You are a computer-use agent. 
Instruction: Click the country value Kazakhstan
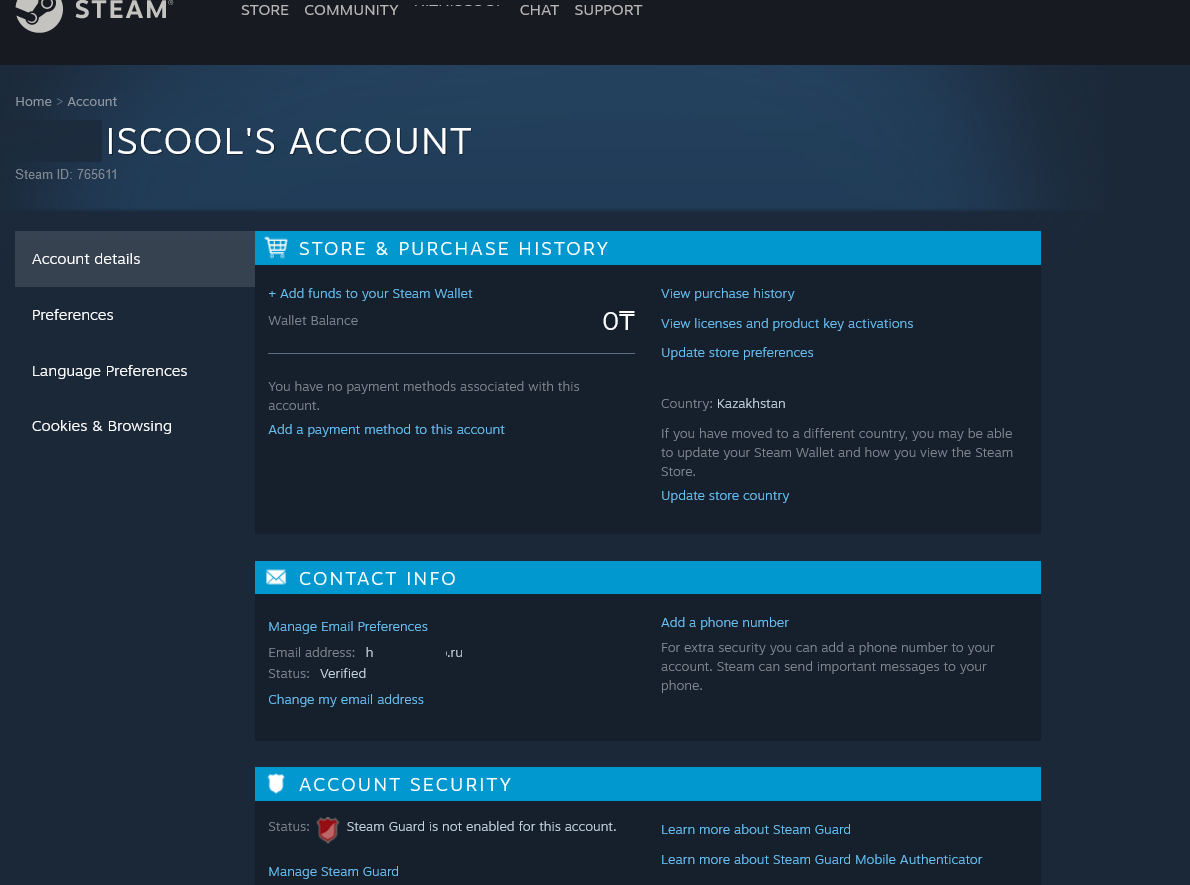[751, 404]
